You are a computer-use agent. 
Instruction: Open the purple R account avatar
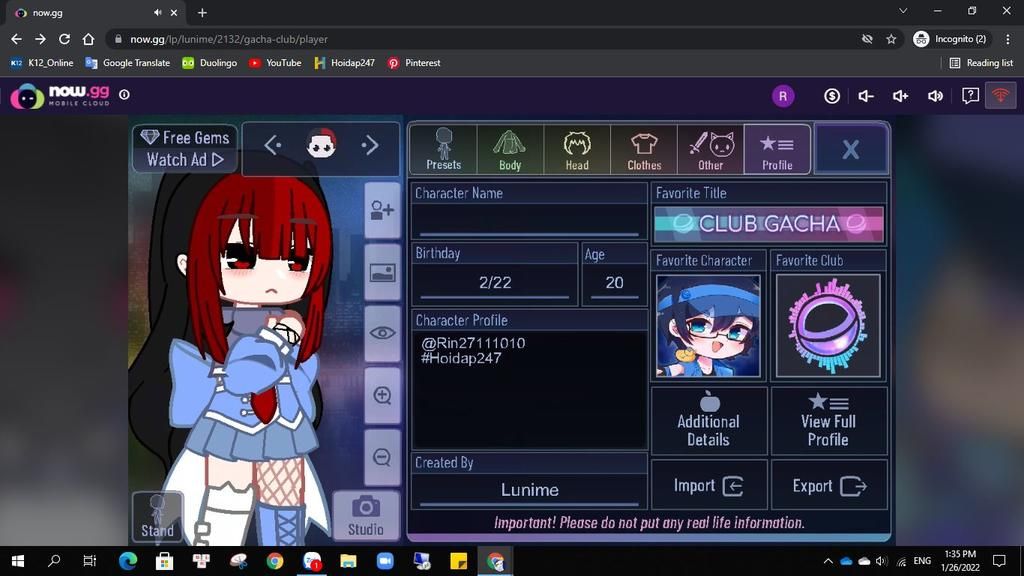(782, 96)
